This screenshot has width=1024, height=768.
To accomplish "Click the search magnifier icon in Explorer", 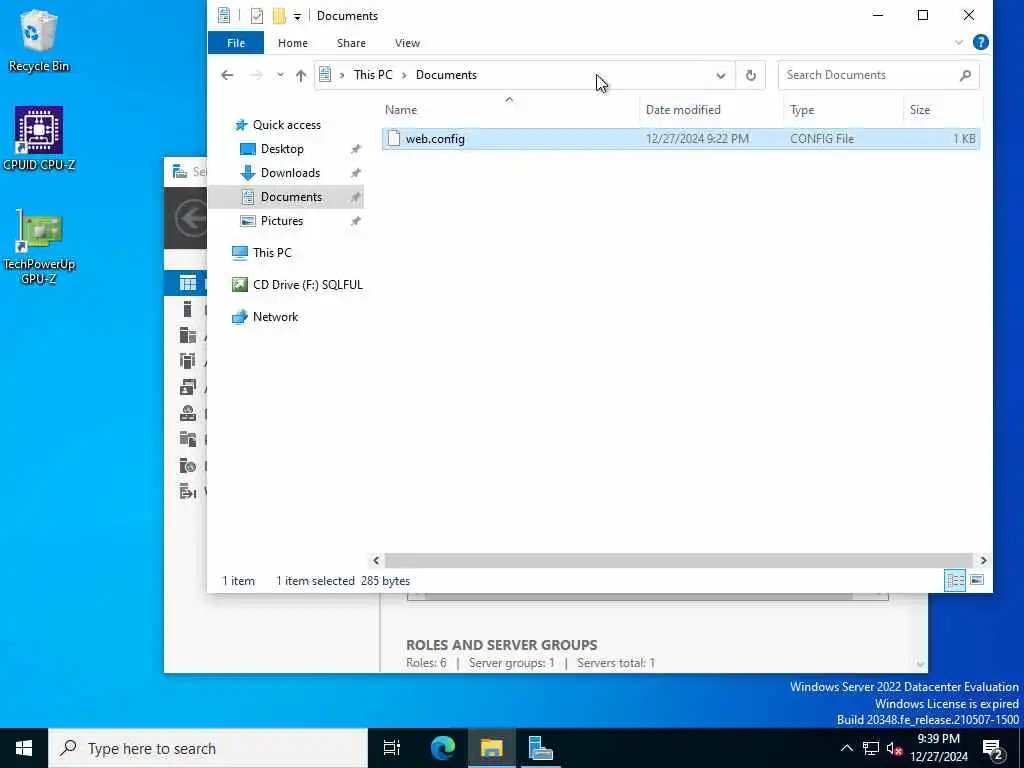I will [965, 75].
